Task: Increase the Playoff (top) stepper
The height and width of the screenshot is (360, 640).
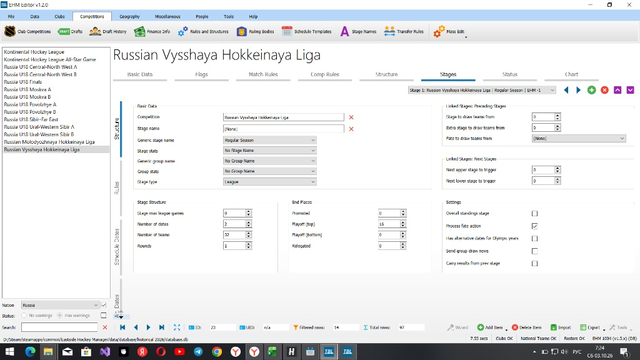Action: coord(403,222)
